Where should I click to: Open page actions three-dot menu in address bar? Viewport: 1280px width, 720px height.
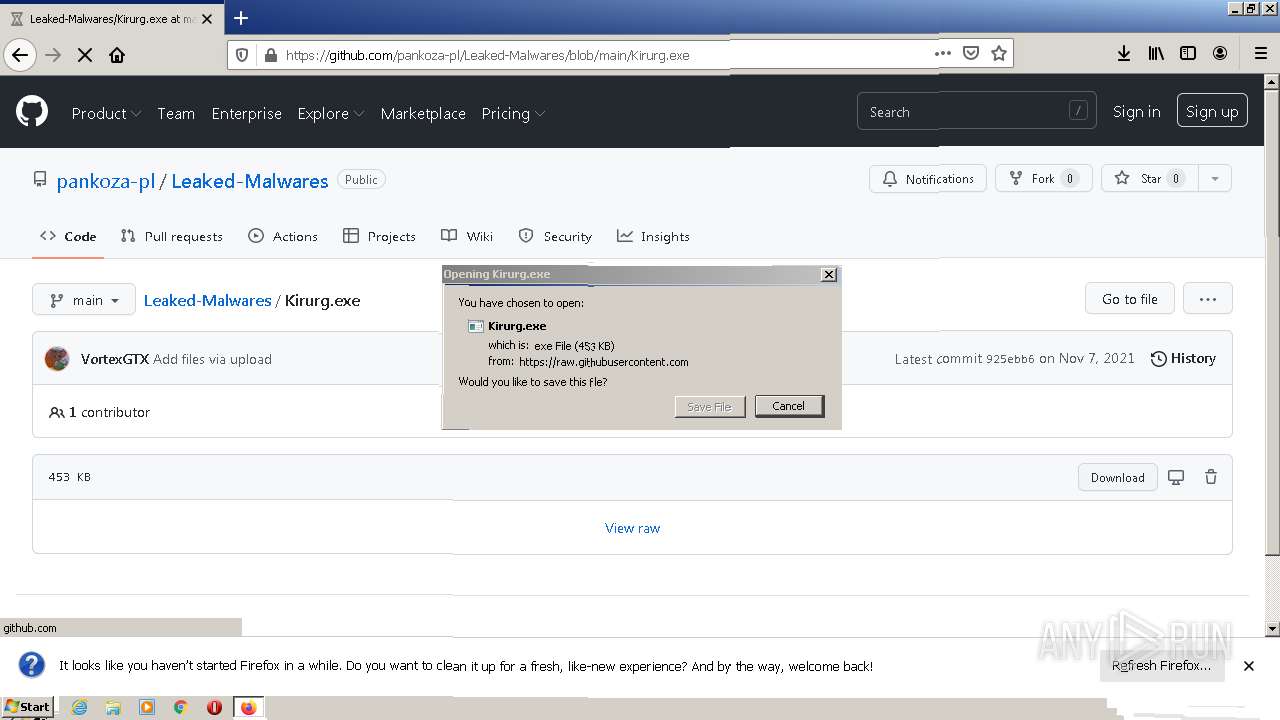click(942, 54)
